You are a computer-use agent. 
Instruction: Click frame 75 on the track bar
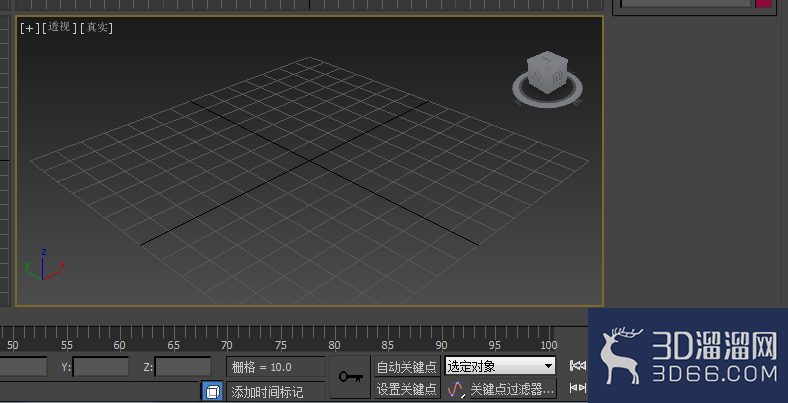pyautogui.click(x=281, y=345)
